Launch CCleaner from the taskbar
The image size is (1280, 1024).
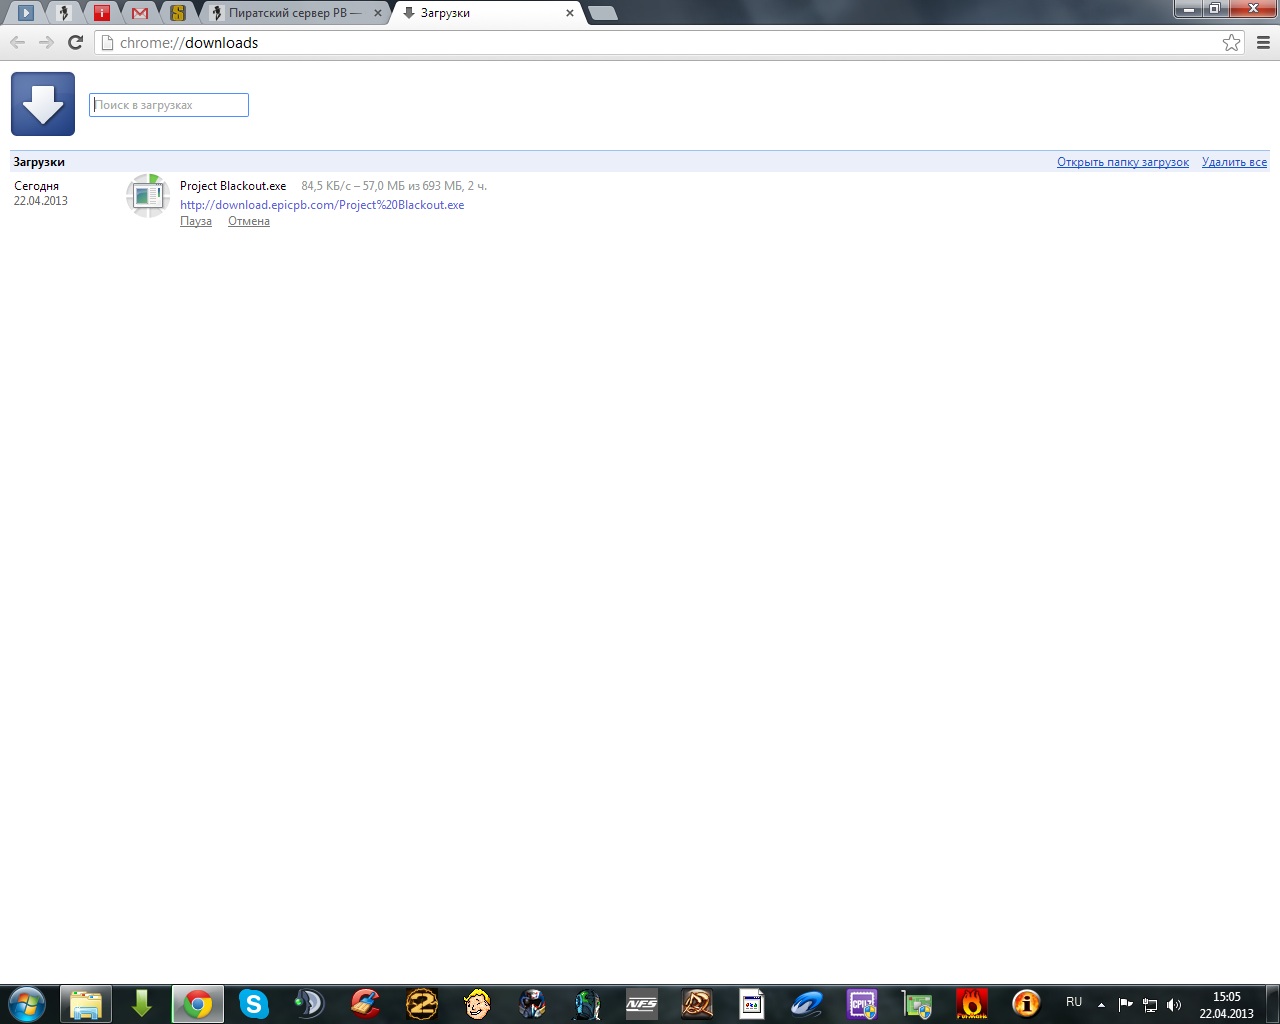click(366, 1004)
